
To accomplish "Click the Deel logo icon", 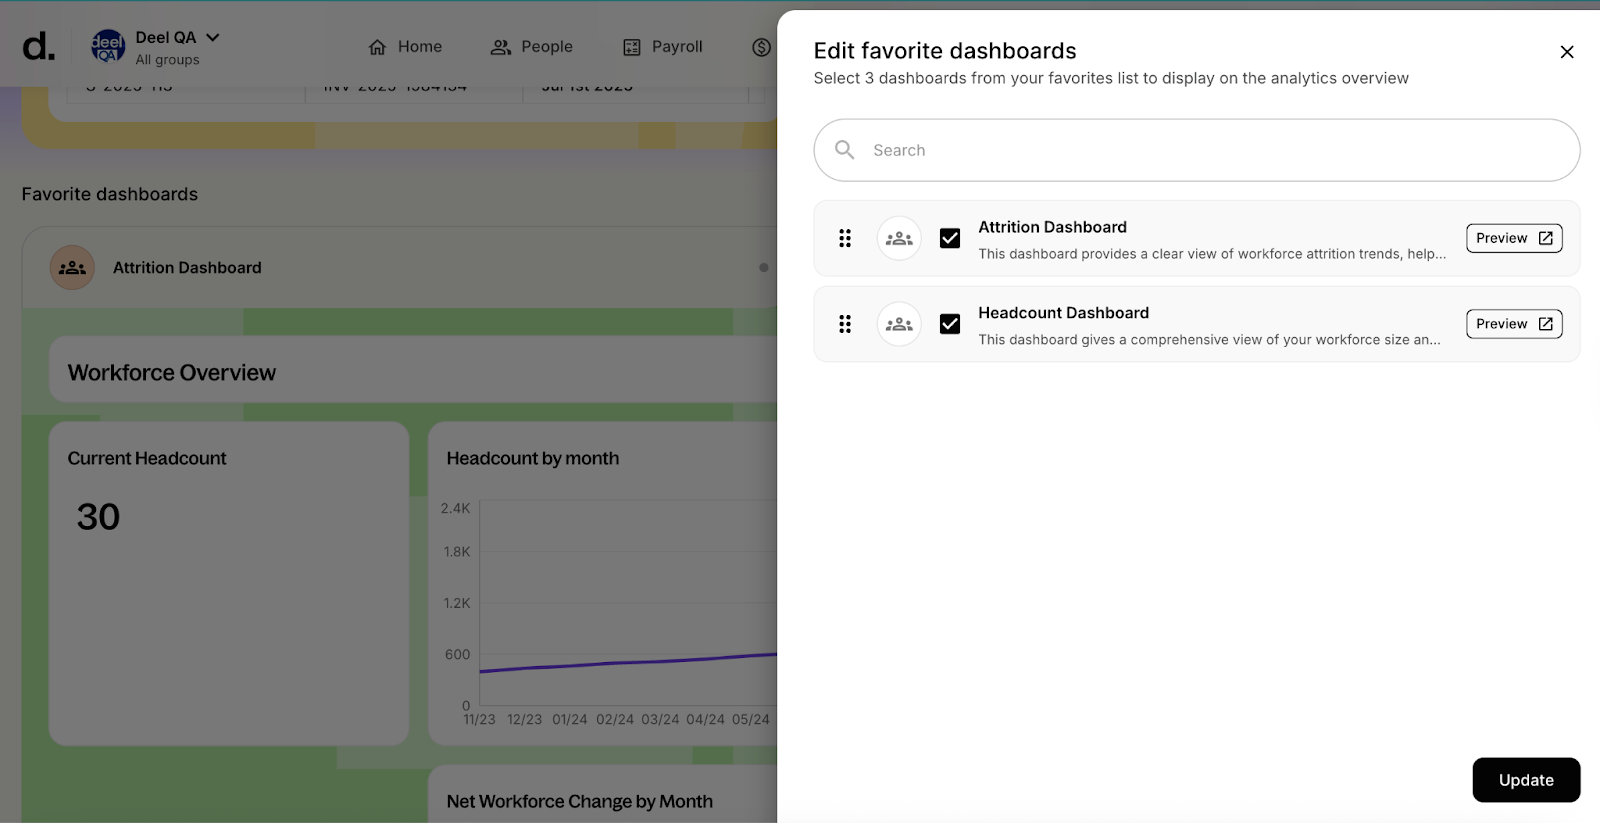I will click(x=38, y=46).
